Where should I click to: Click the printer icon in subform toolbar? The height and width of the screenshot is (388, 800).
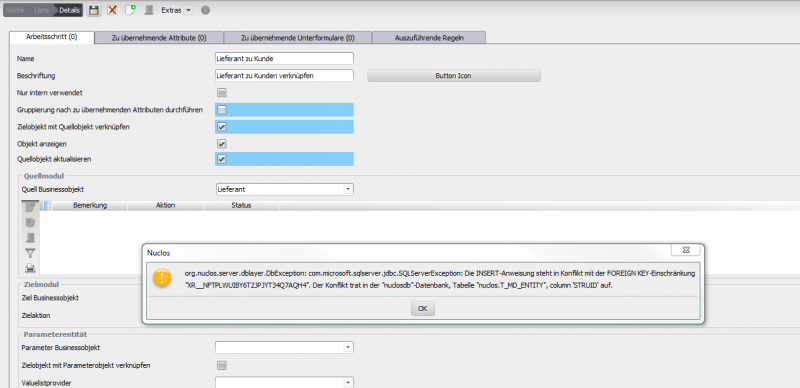coord(30,268)
